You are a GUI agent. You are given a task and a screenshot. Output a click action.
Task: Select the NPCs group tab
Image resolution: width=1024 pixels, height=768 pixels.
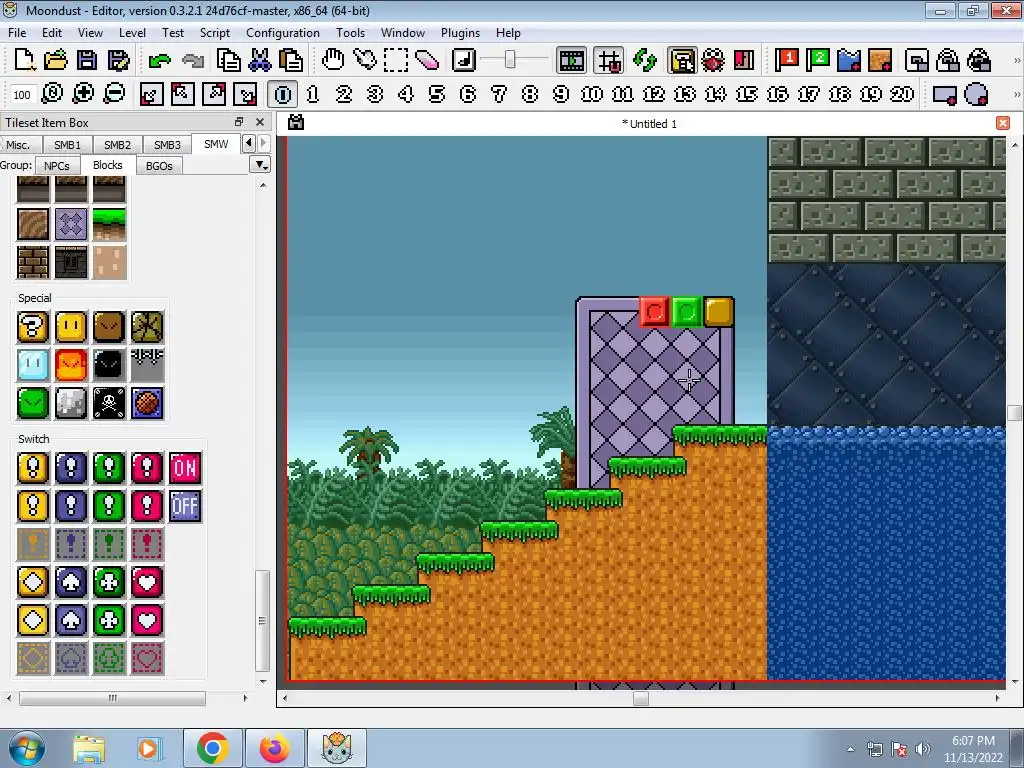pyautogui.click(x=57, y=166)
